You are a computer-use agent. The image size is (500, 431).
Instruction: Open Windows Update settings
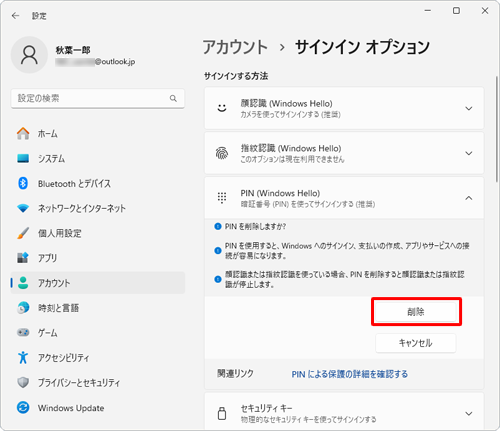tap(98, 407)
